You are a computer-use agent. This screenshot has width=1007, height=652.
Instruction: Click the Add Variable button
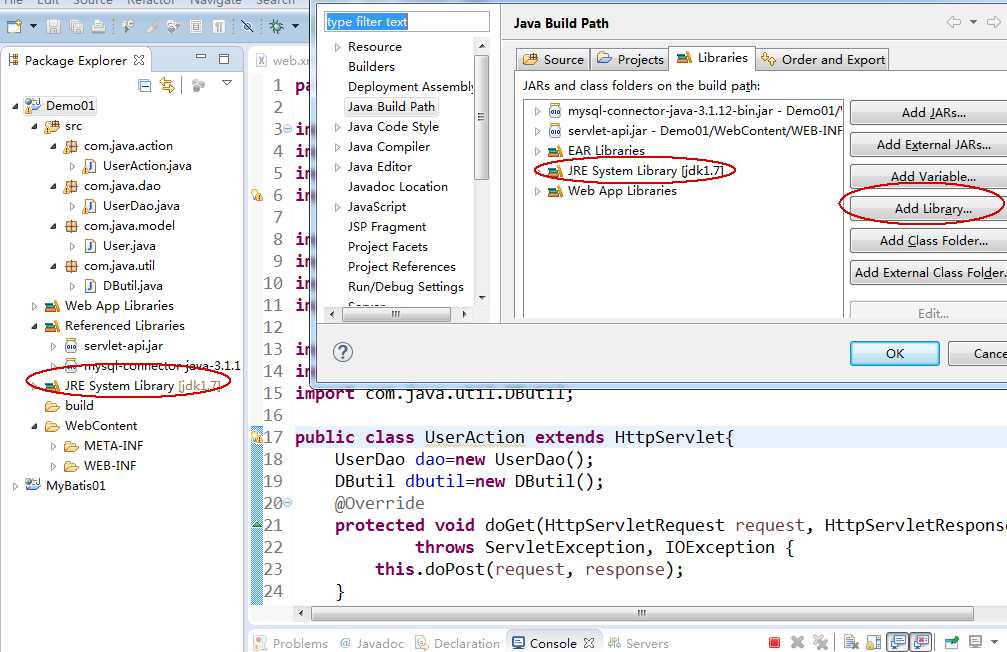point(933,176)
